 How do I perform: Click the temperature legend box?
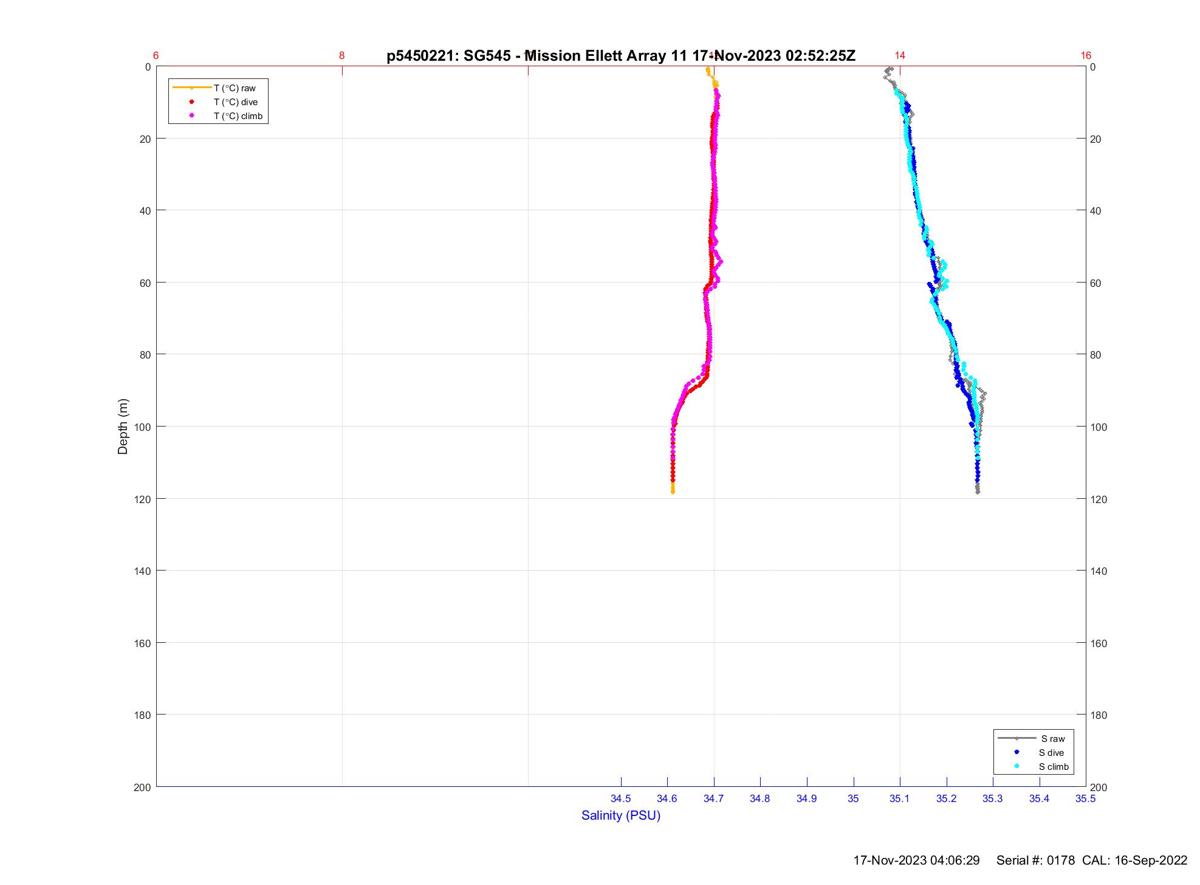click(x=219, y=102)
